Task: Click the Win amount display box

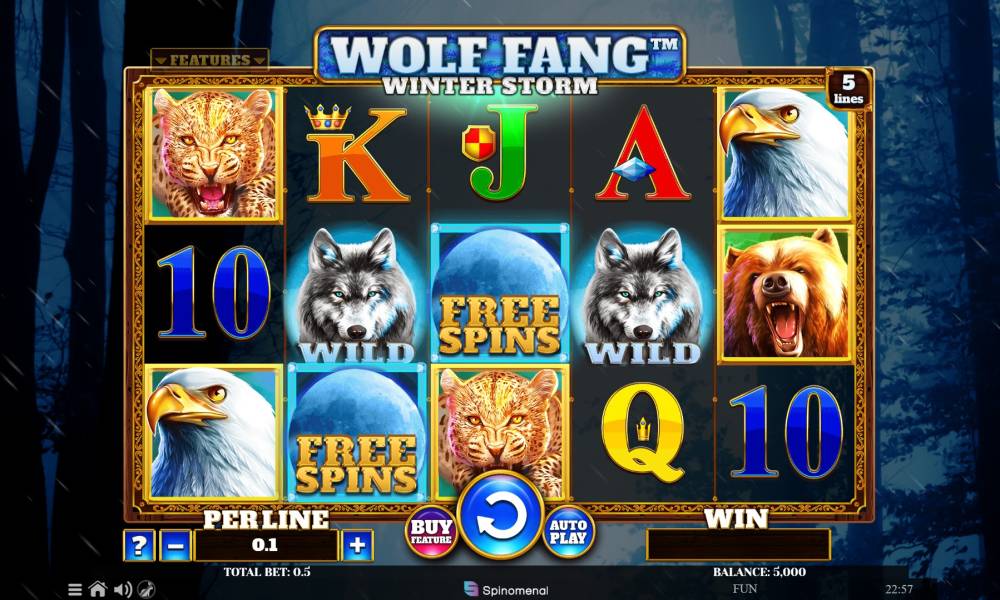Action: coord(739,545)
